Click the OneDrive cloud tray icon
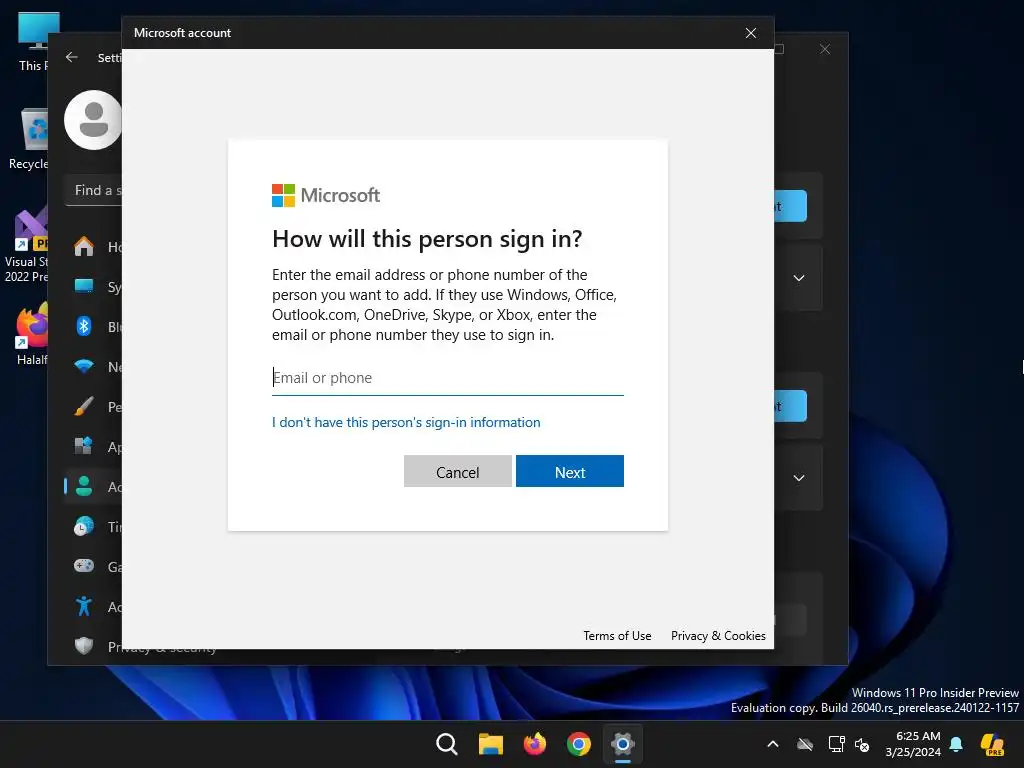The height and width of the screenshot is (768, 1024). (x=805, y=744)
